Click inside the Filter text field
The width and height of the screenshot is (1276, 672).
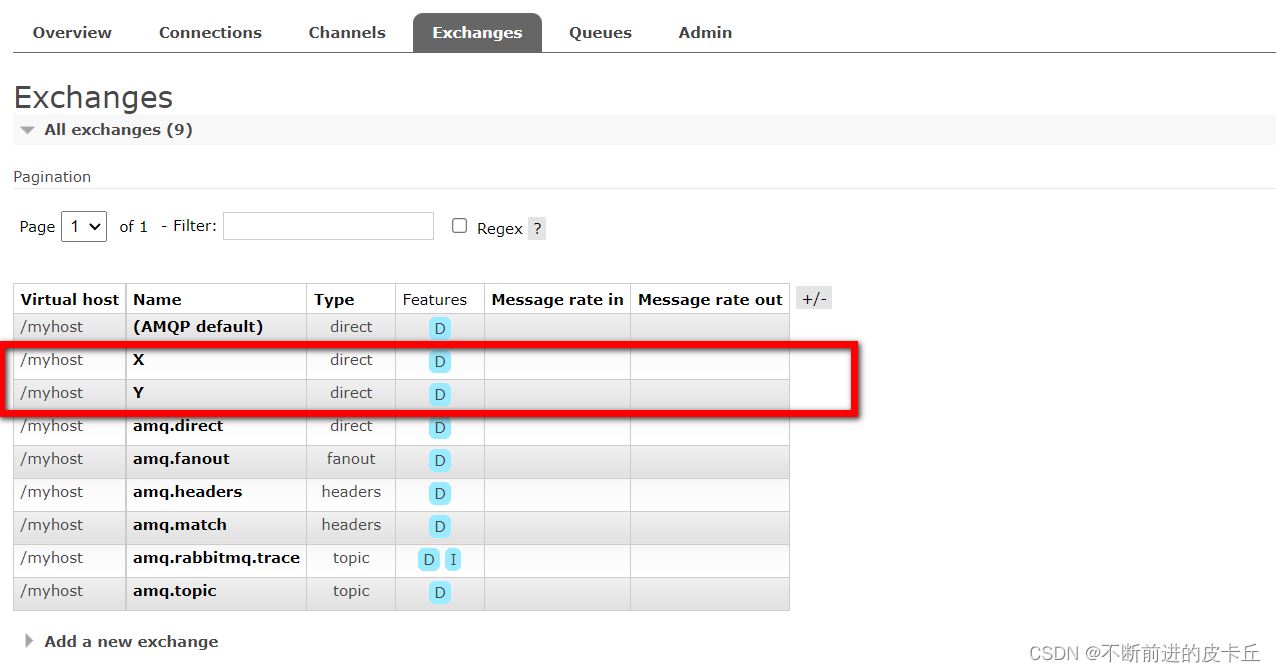(x=328, y=226)
